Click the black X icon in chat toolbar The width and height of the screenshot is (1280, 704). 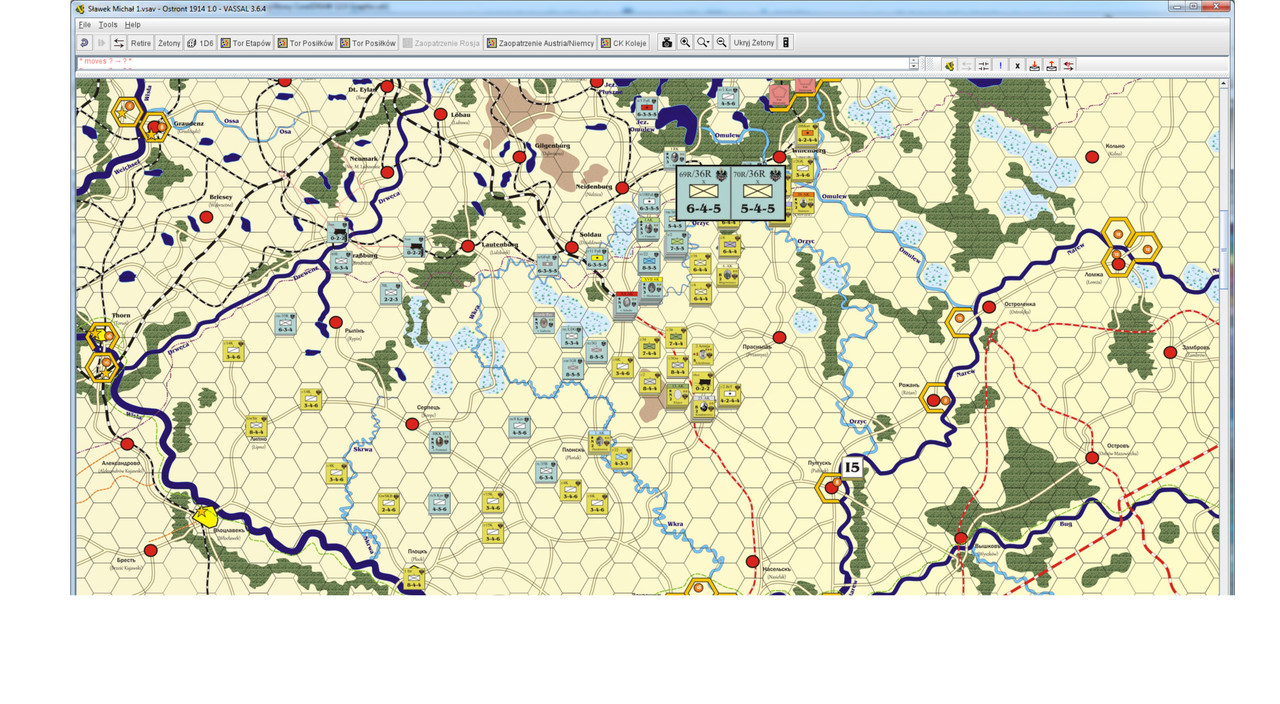pyautogui.click(x=1018, y=65)
